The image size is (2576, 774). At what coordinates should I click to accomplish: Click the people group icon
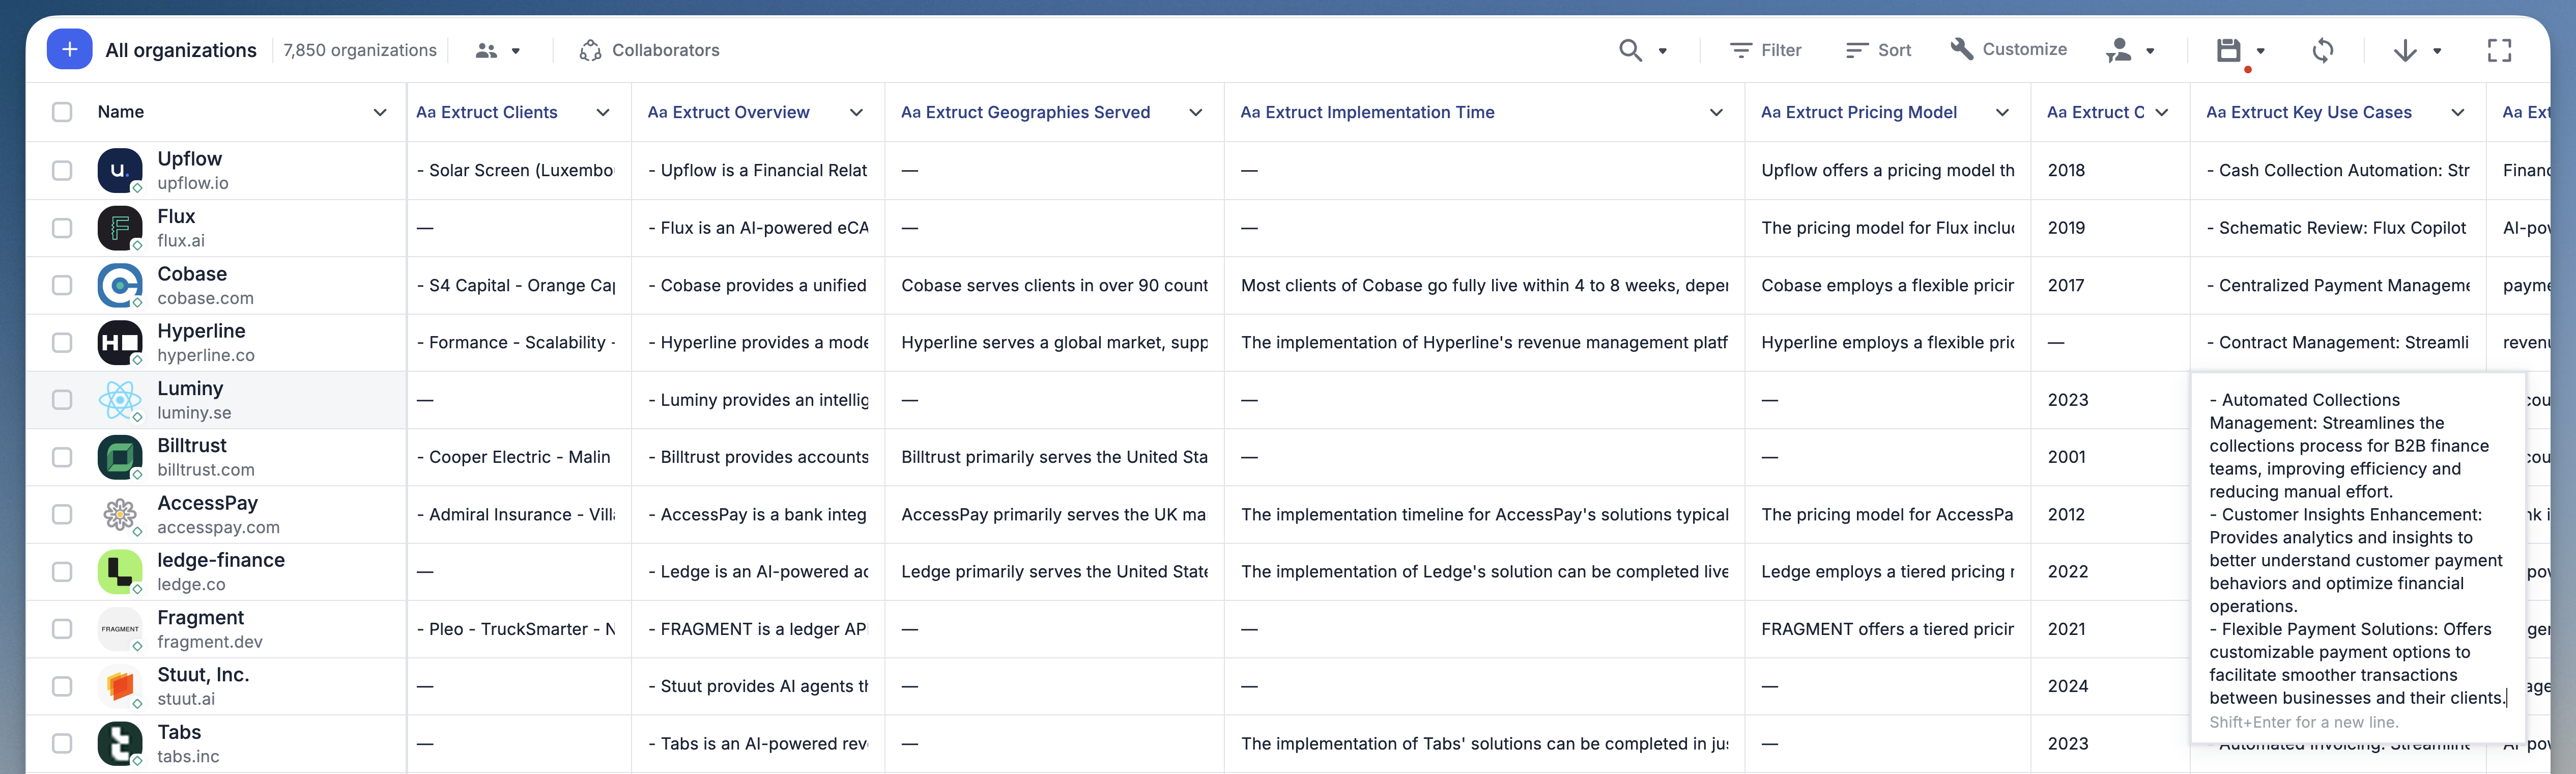pyautogui.click(x=486, y=50)
